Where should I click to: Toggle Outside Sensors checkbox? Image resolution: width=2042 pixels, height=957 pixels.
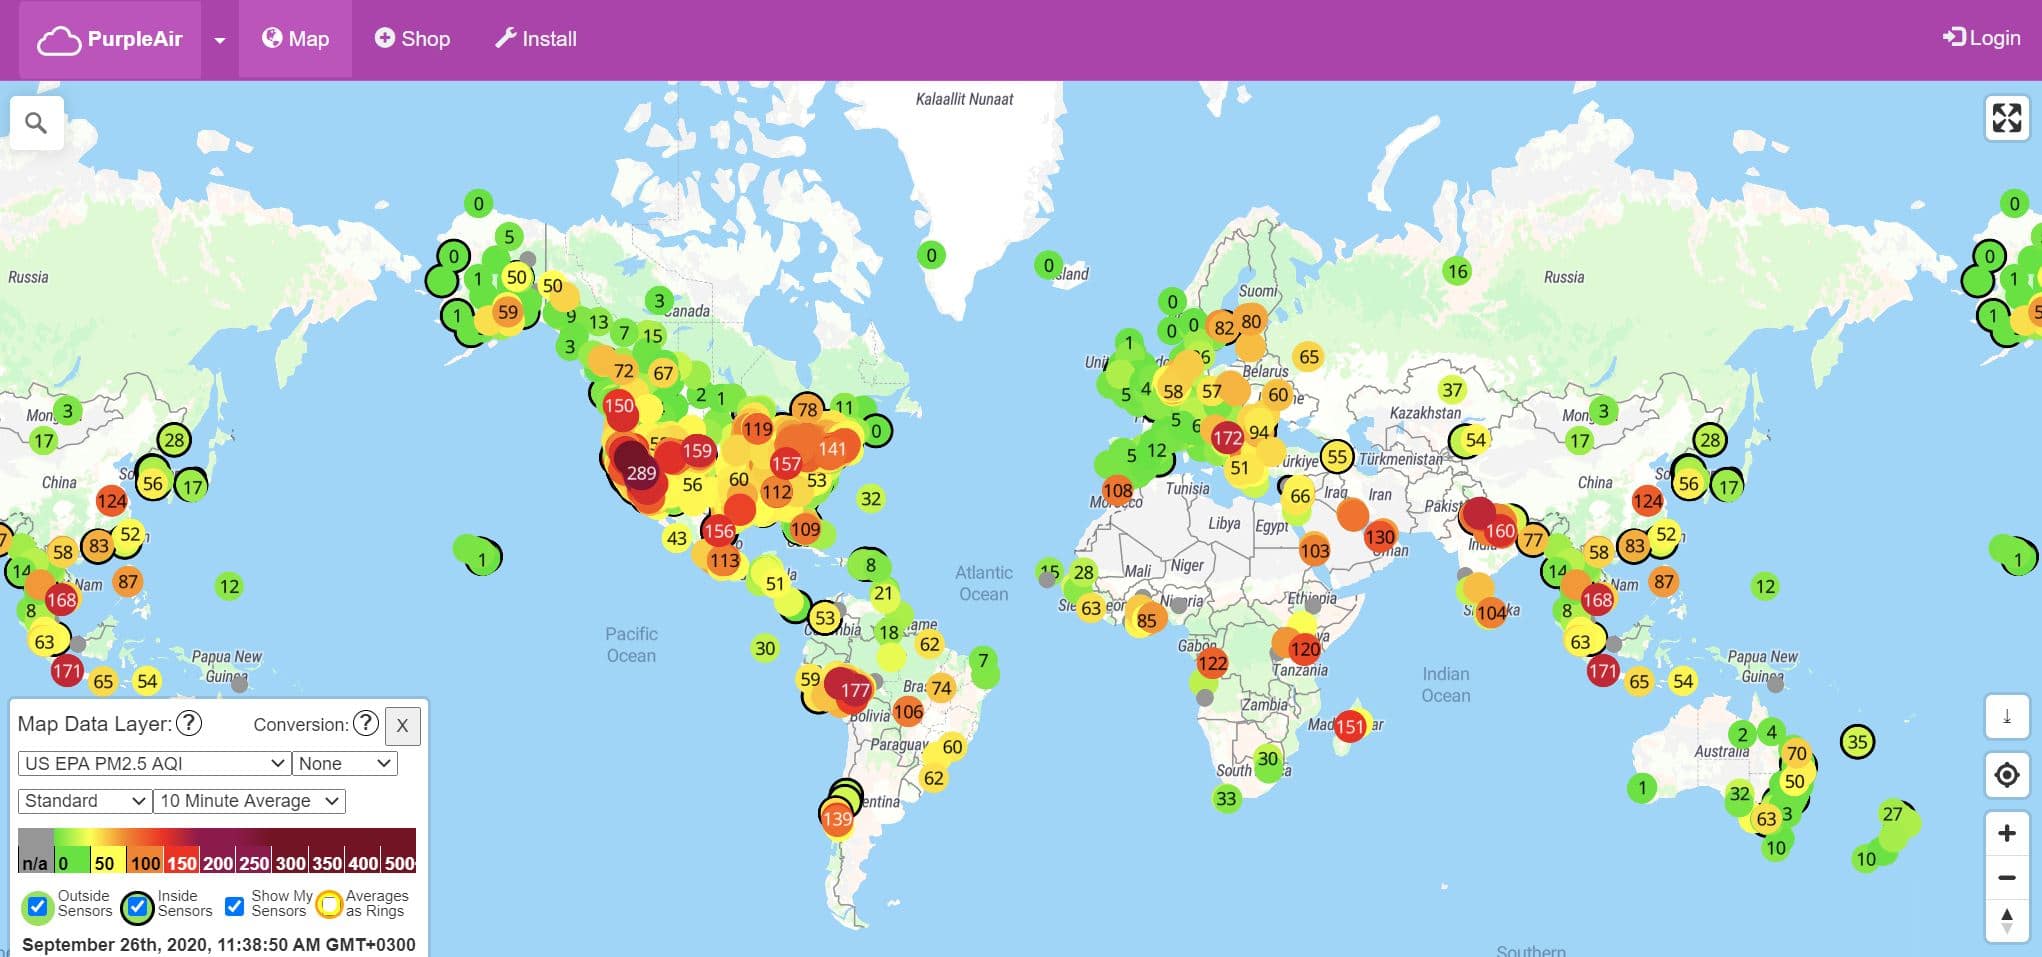click(x=37, y=906)
